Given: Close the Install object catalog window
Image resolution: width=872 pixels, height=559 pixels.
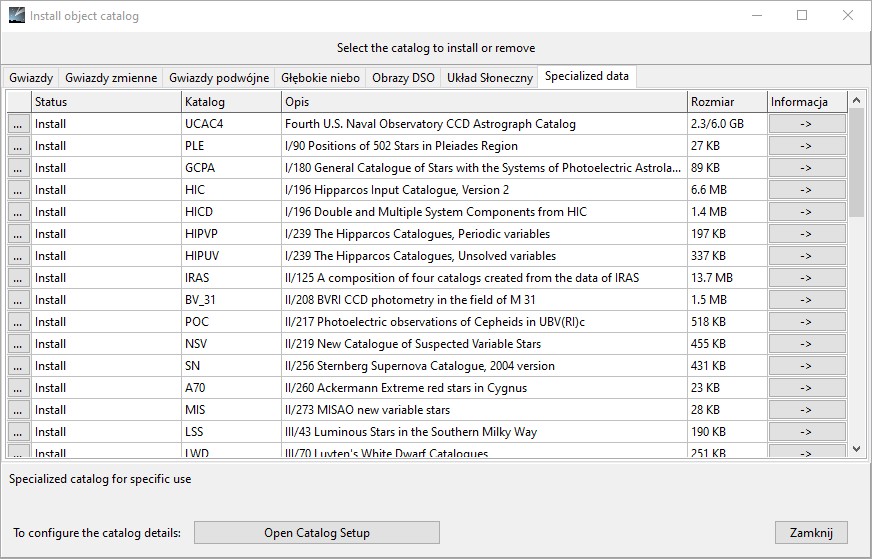Looking at the screenshot, I should (x=848, y=16).
